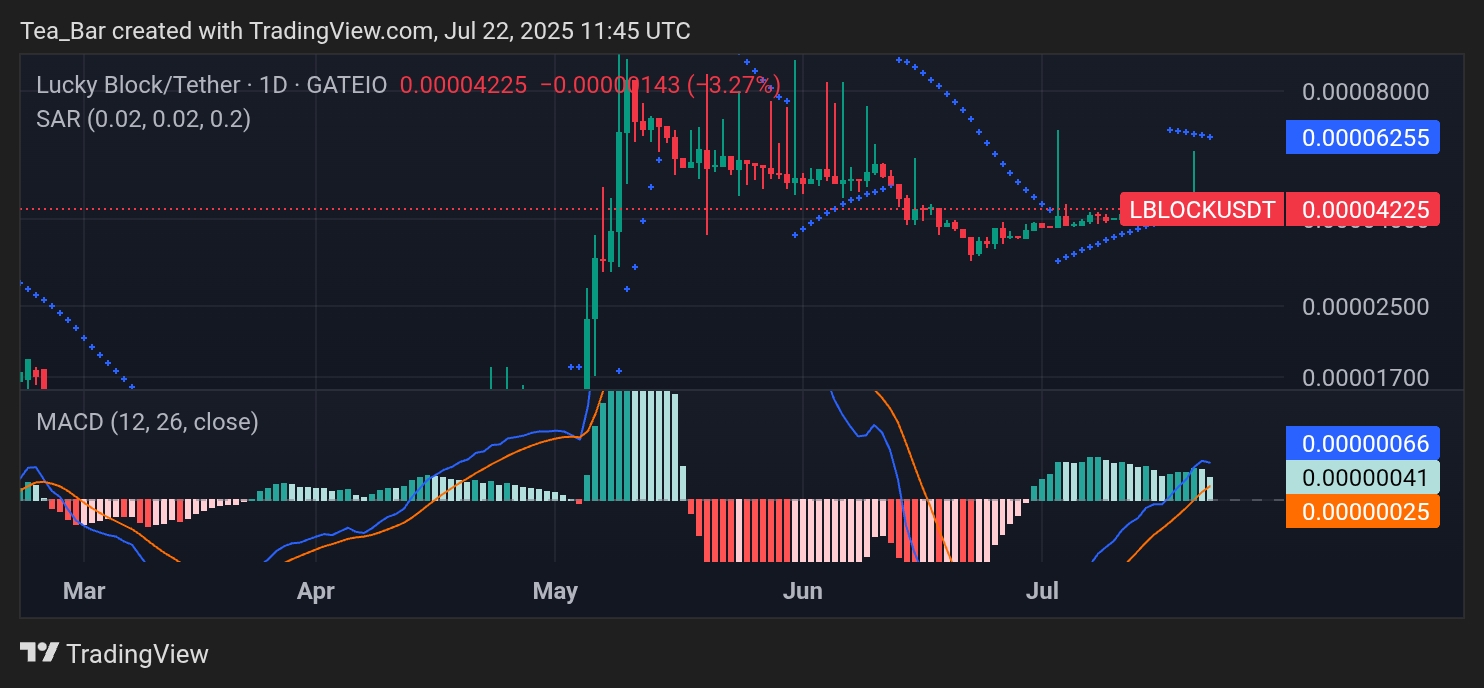Click the 0.00002500 price axis label

[1365, 306]
